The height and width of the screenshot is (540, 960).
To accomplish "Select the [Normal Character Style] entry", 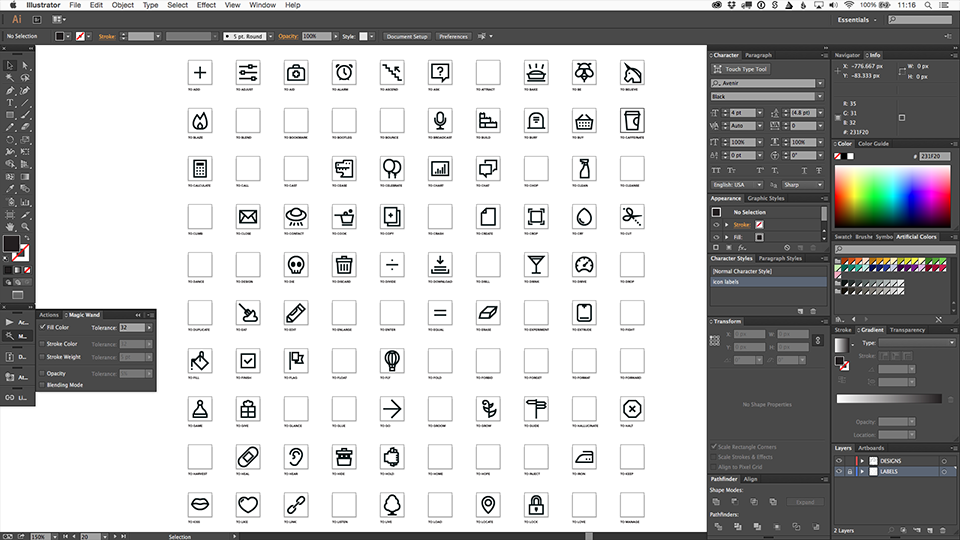I will [x=768, y=271].
